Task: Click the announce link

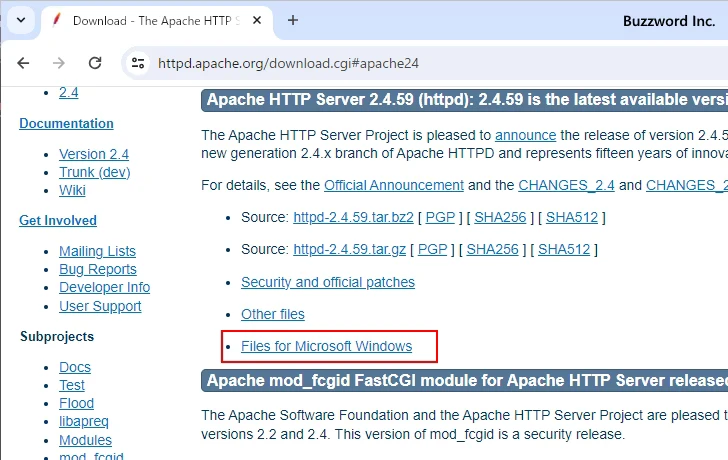Action: click(526, 135)
